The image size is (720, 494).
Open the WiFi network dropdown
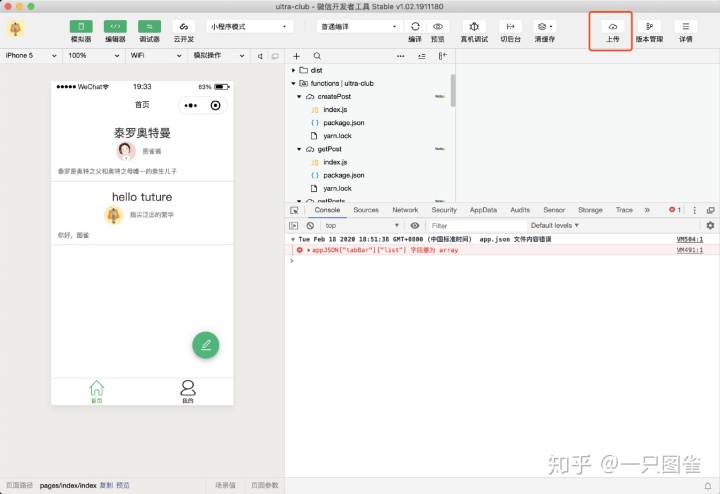(156, 56)
